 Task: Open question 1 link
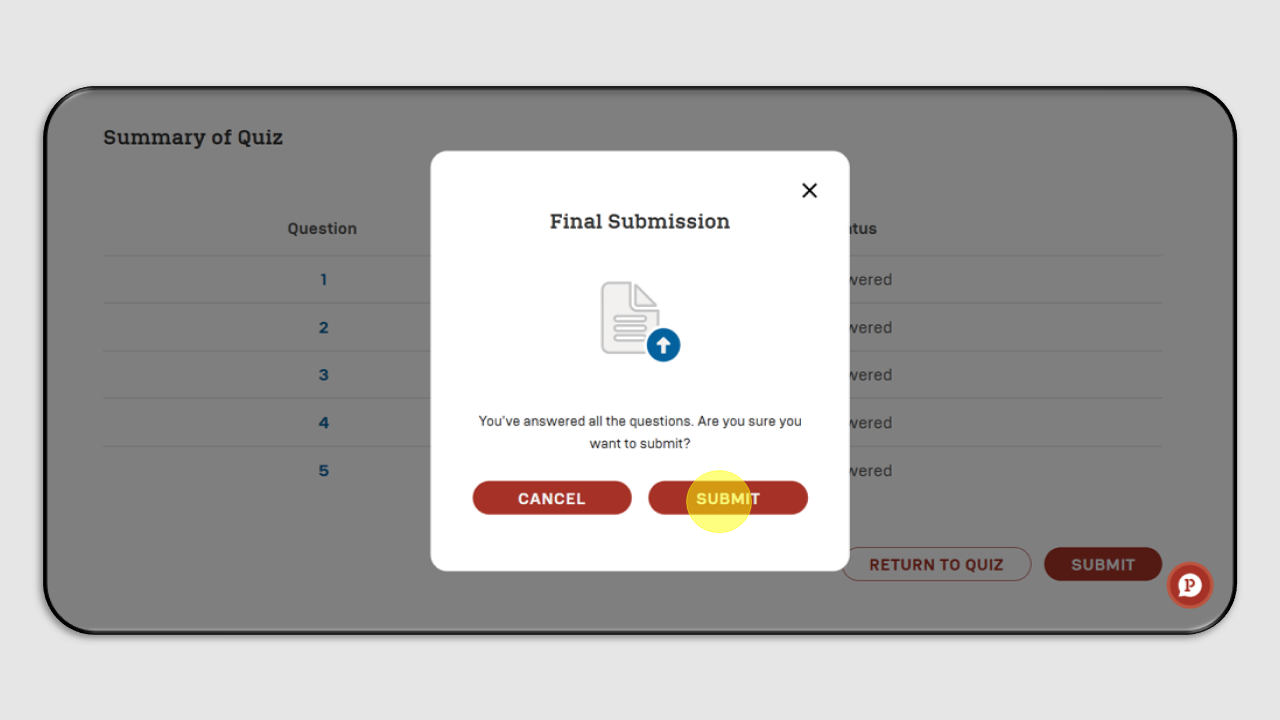[x=323, y=280]
